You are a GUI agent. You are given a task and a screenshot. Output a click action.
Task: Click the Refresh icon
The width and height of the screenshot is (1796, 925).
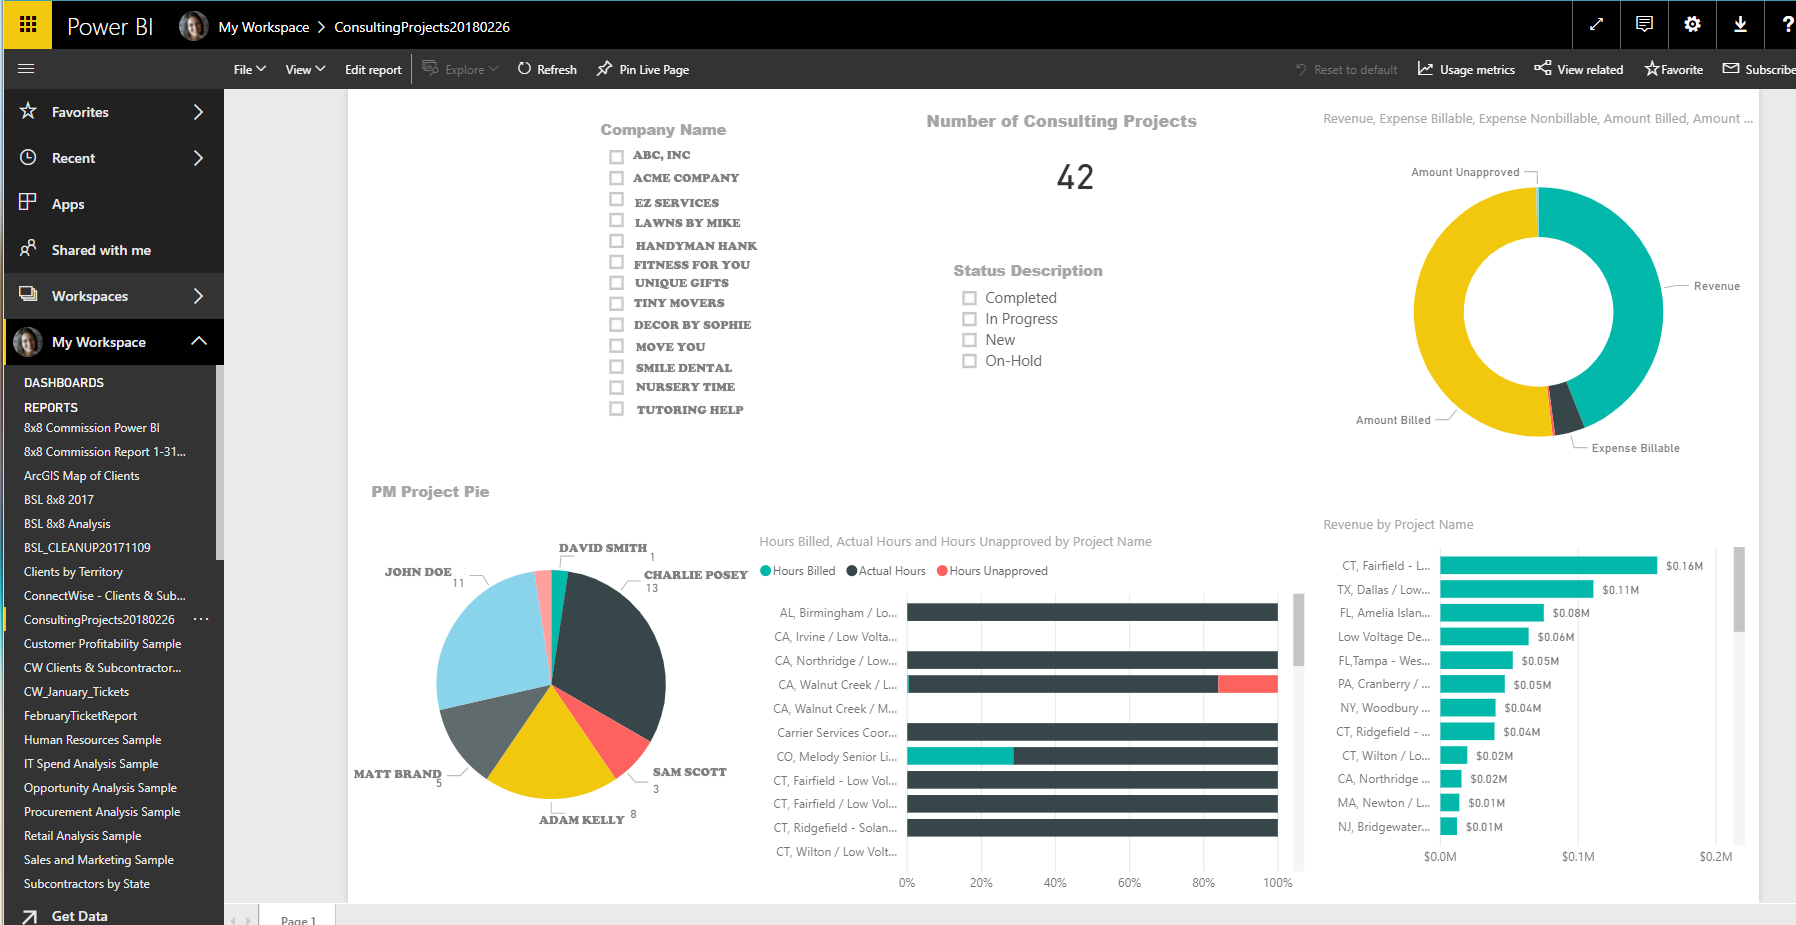[524, 69]
